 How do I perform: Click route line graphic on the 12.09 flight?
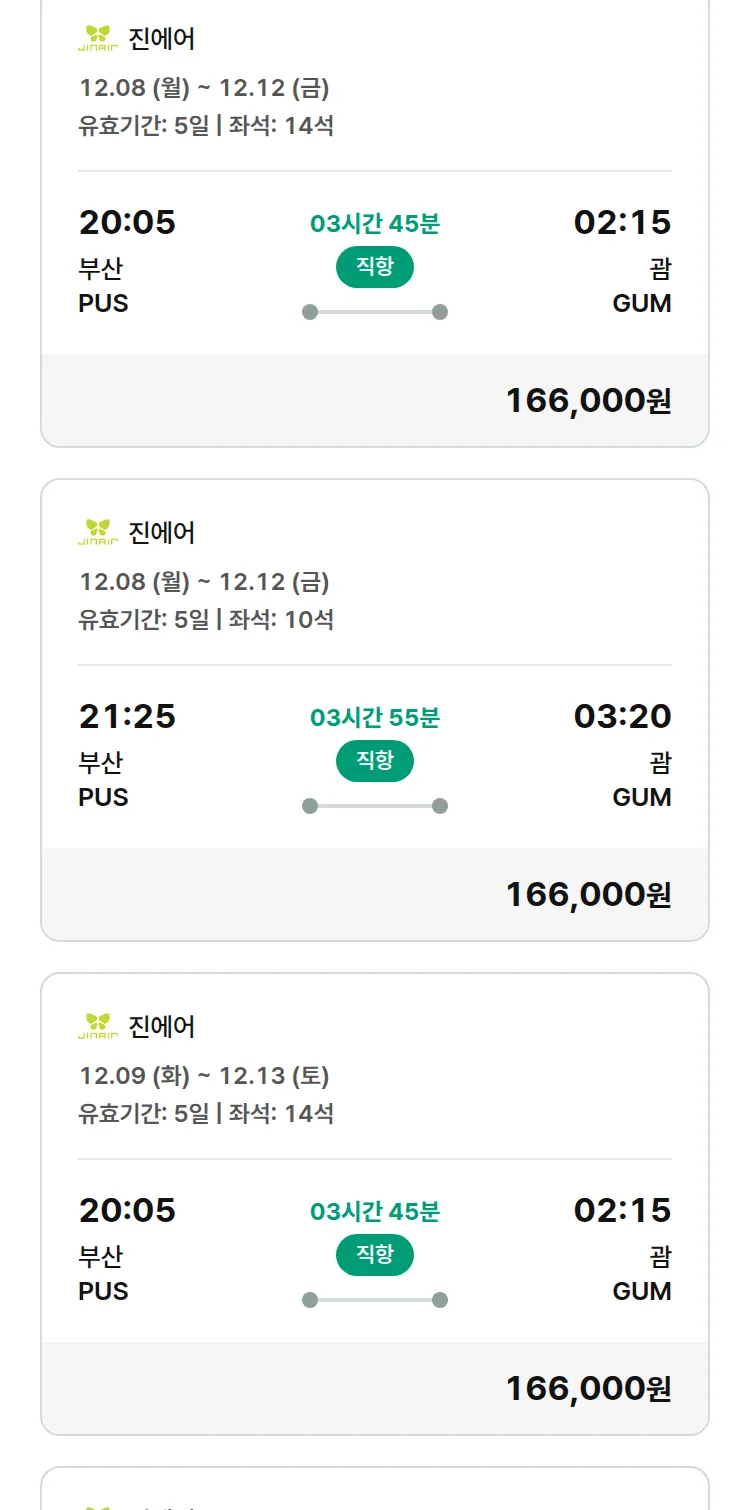point(374,1300)
